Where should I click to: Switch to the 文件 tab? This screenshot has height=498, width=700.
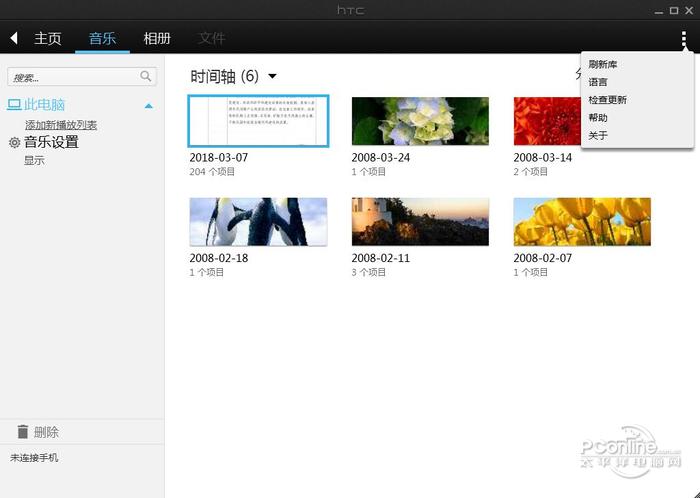[x=212, y=38]
